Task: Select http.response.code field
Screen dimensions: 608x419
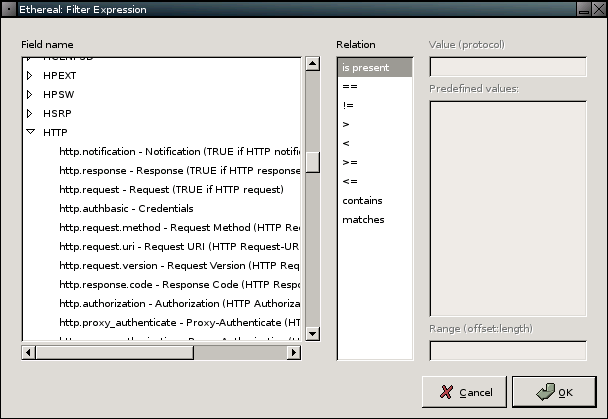Action: tap(180, 285)
